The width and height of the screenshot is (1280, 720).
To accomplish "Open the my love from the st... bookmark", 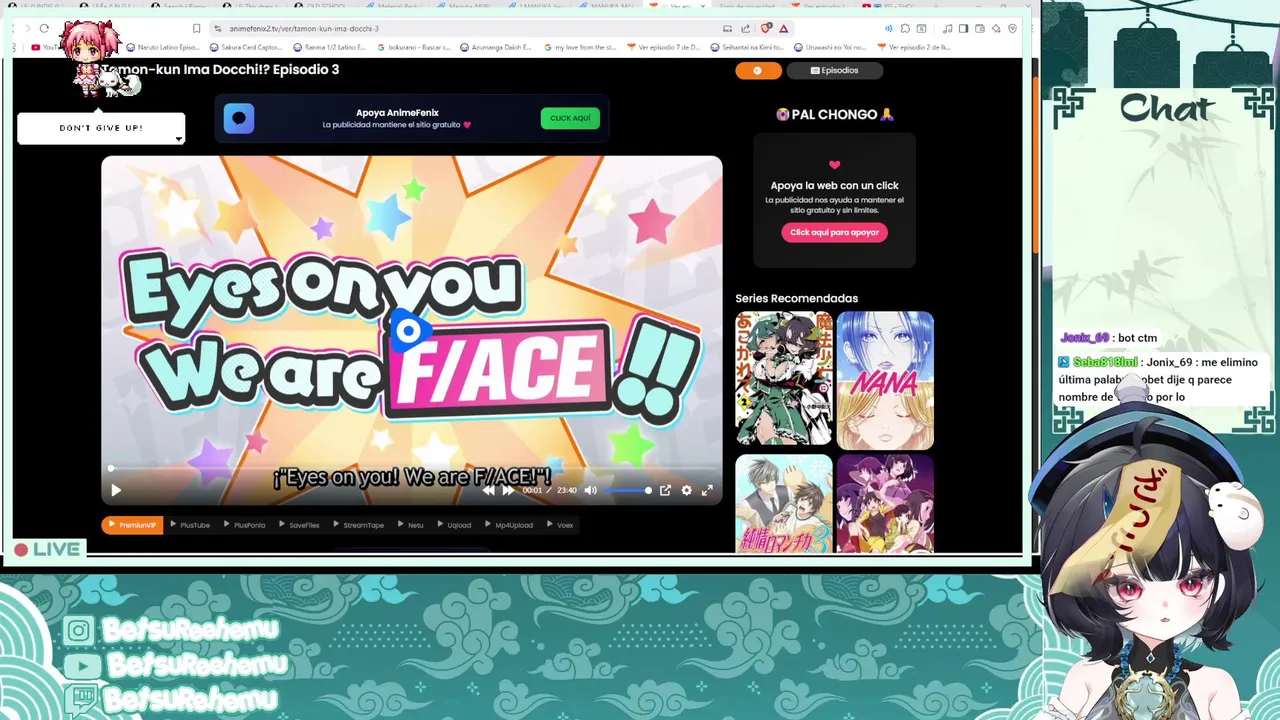I will point(580,47).
